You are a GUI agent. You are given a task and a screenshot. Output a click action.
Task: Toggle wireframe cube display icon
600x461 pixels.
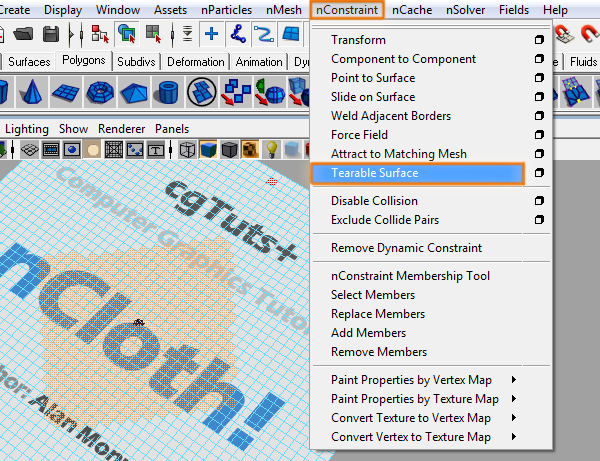point(188,150)
